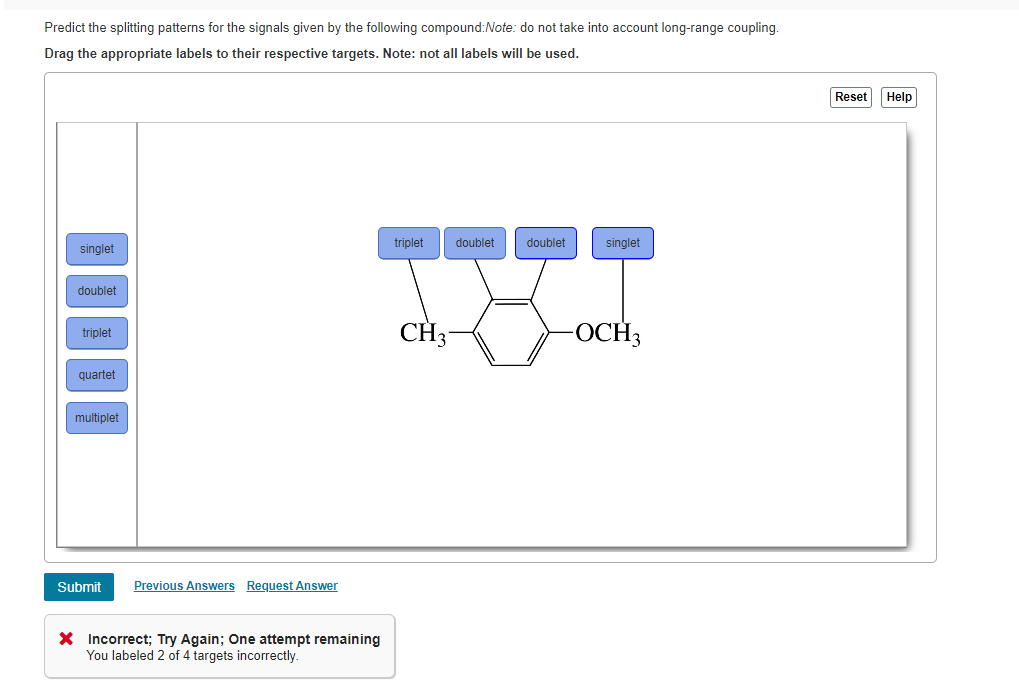Select the quartet label in the bin
Viewport: 1019px width, 693px height.
click(96, 375)
